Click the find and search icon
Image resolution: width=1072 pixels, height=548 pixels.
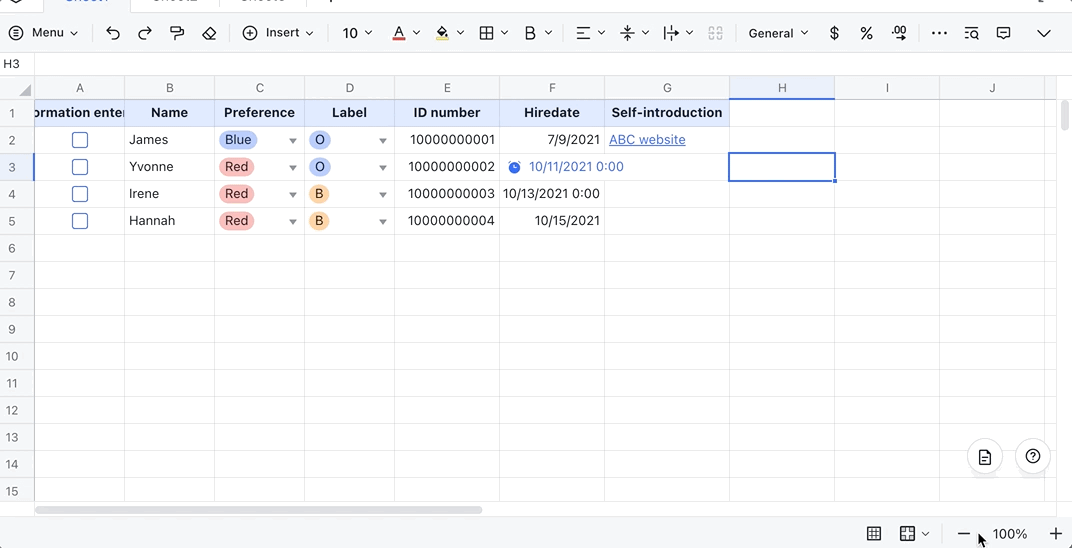[x=971, y=33]
